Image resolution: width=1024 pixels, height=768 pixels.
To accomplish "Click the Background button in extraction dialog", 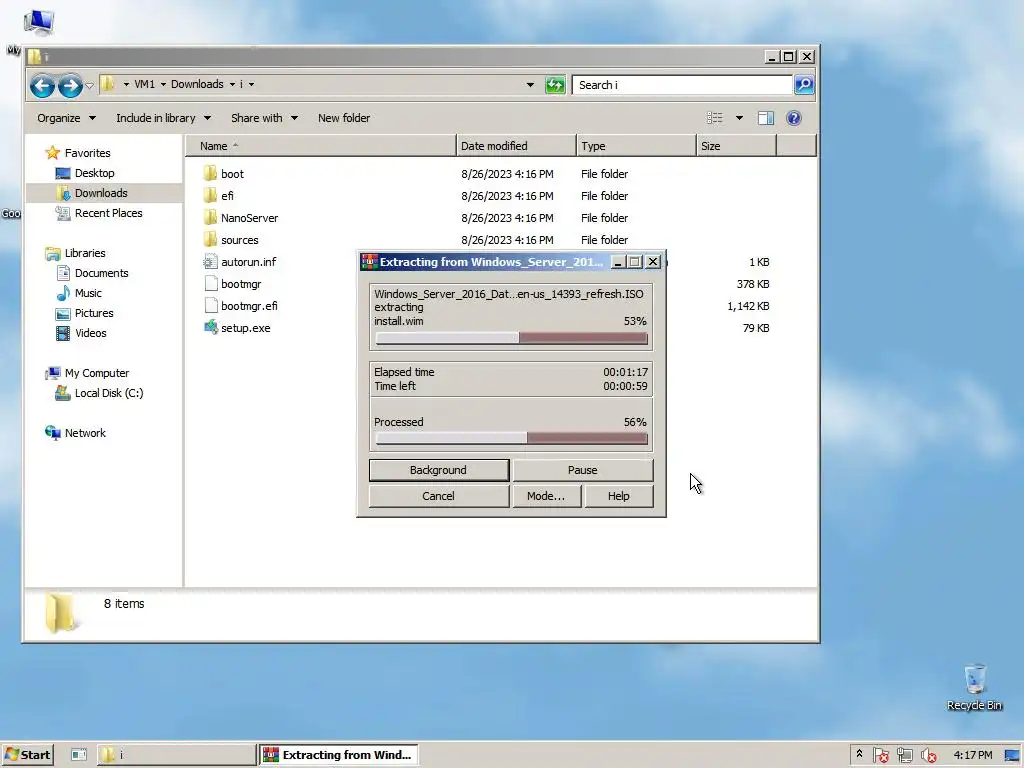I will coord(439,470).
